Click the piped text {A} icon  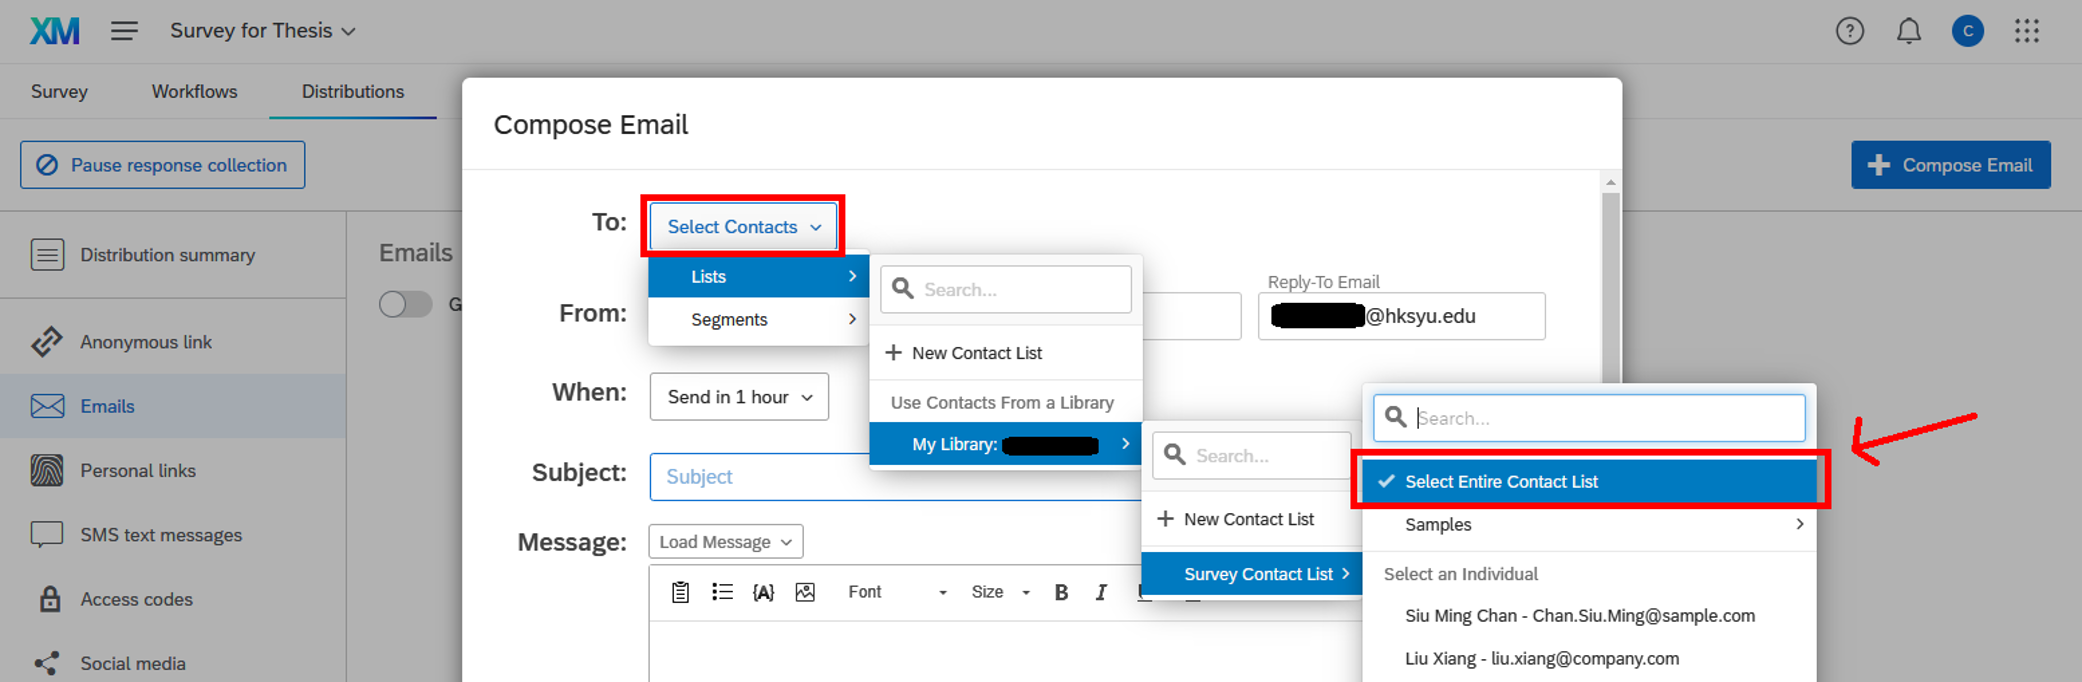(x=763, y=592)
